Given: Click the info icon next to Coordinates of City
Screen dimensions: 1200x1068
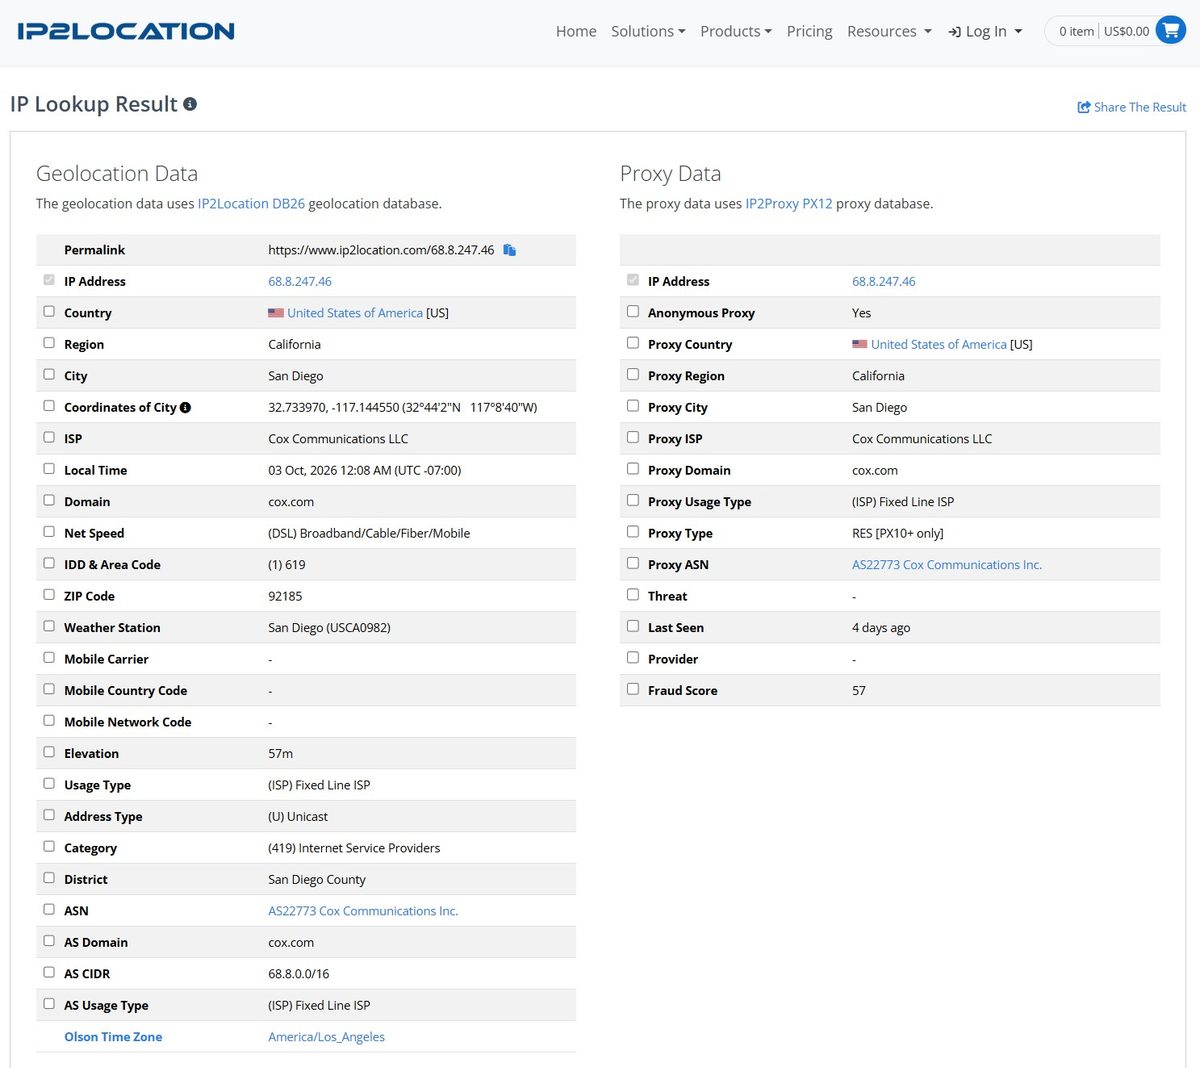Looking at the screenshot, I should [x=185, y=408].
